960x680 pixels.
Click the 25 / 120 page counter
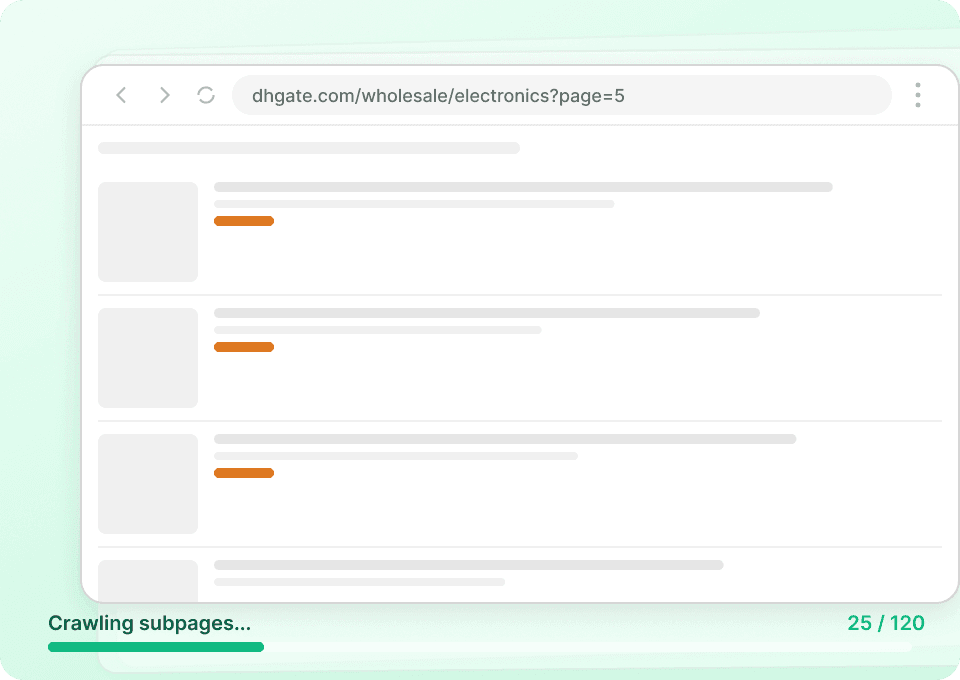pos(886,623)
